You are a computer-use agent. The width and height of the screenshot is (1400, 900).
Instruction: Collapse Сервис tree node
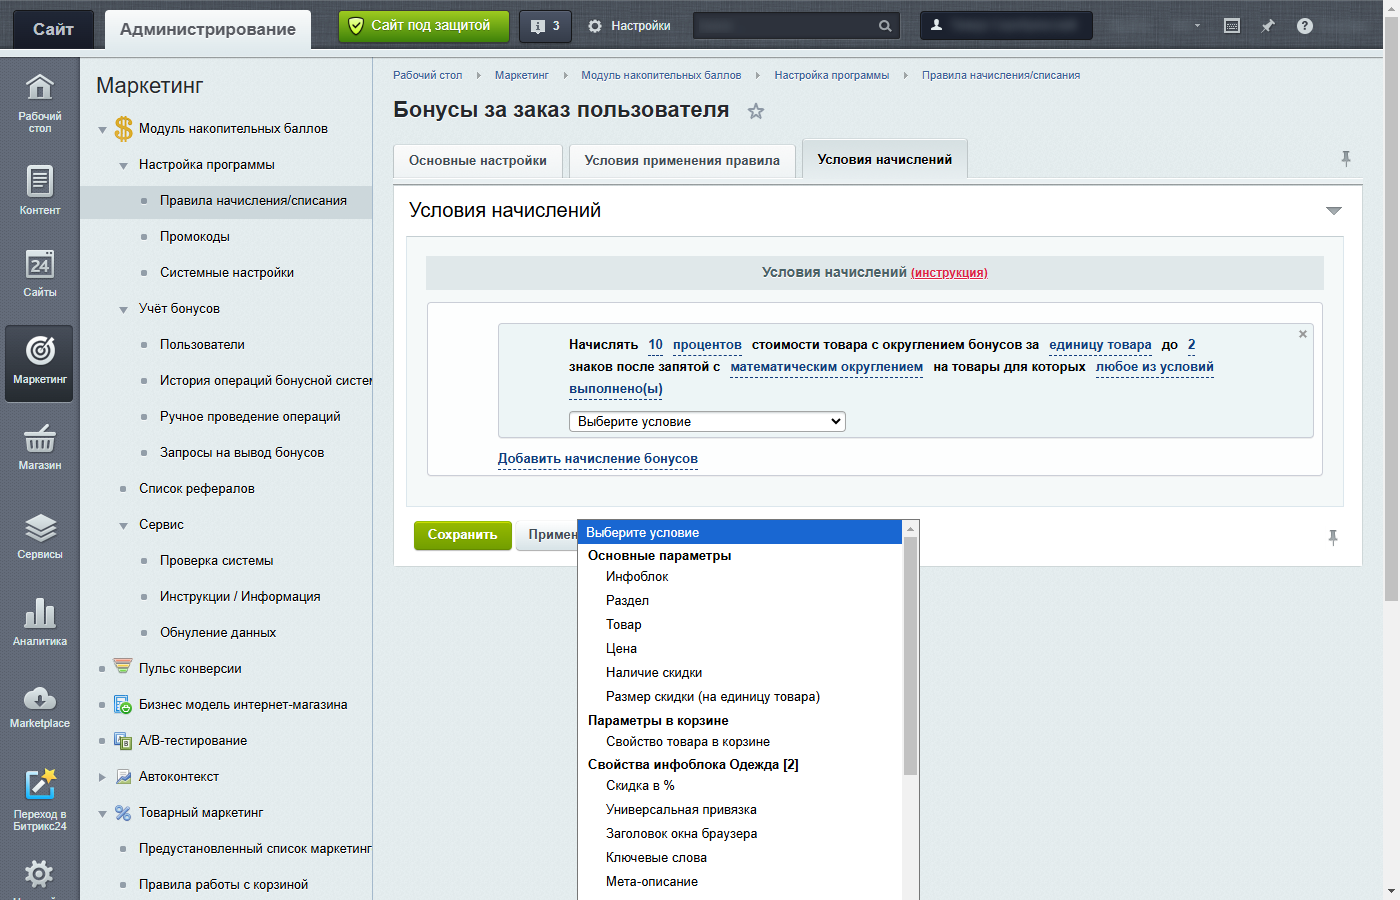tap(123, 526)
